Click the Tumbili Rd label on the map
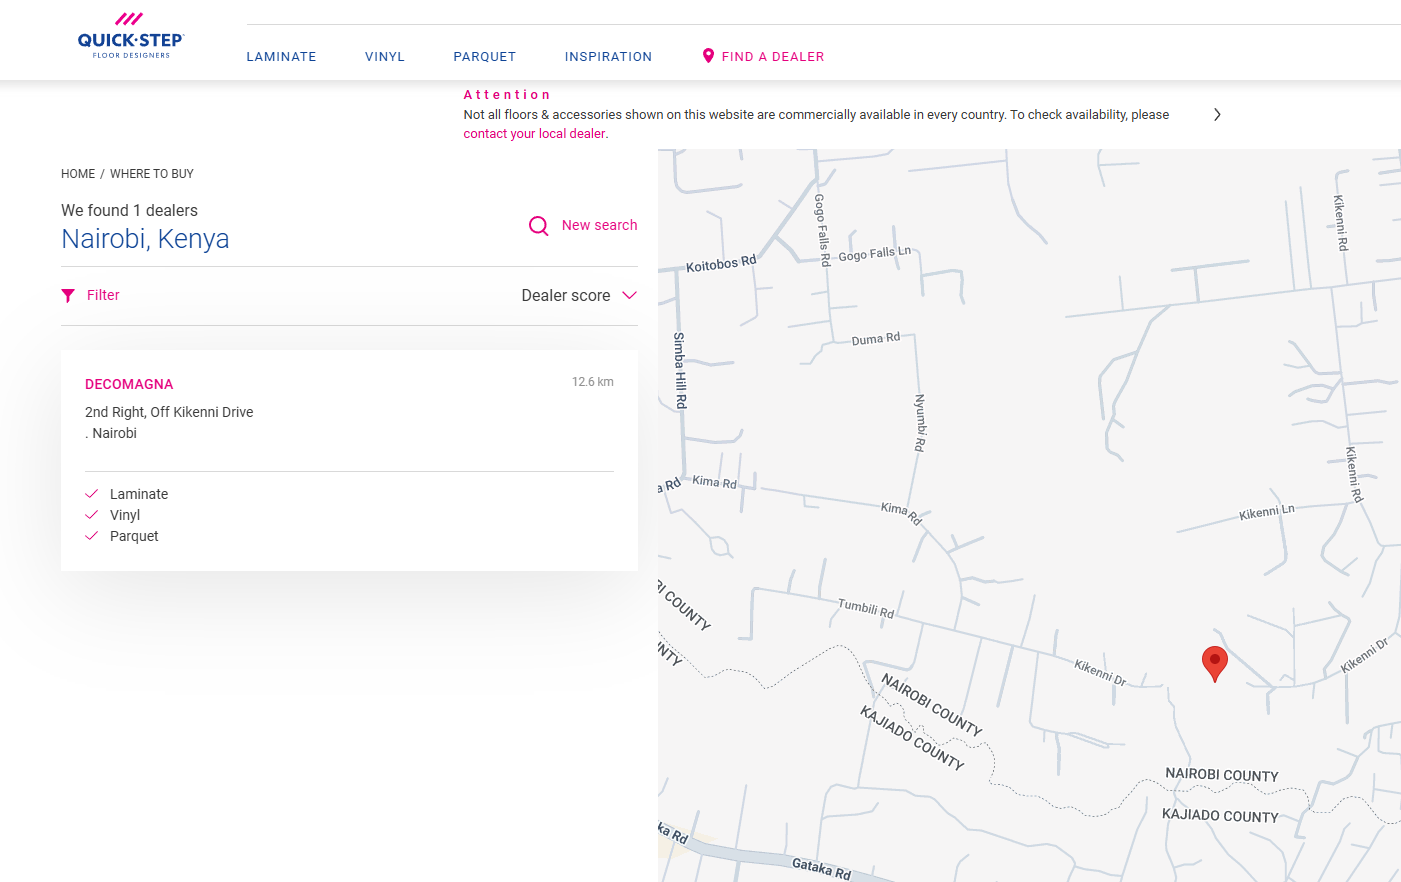Screen dimensions: 1401x882 [x=866, y=608]
